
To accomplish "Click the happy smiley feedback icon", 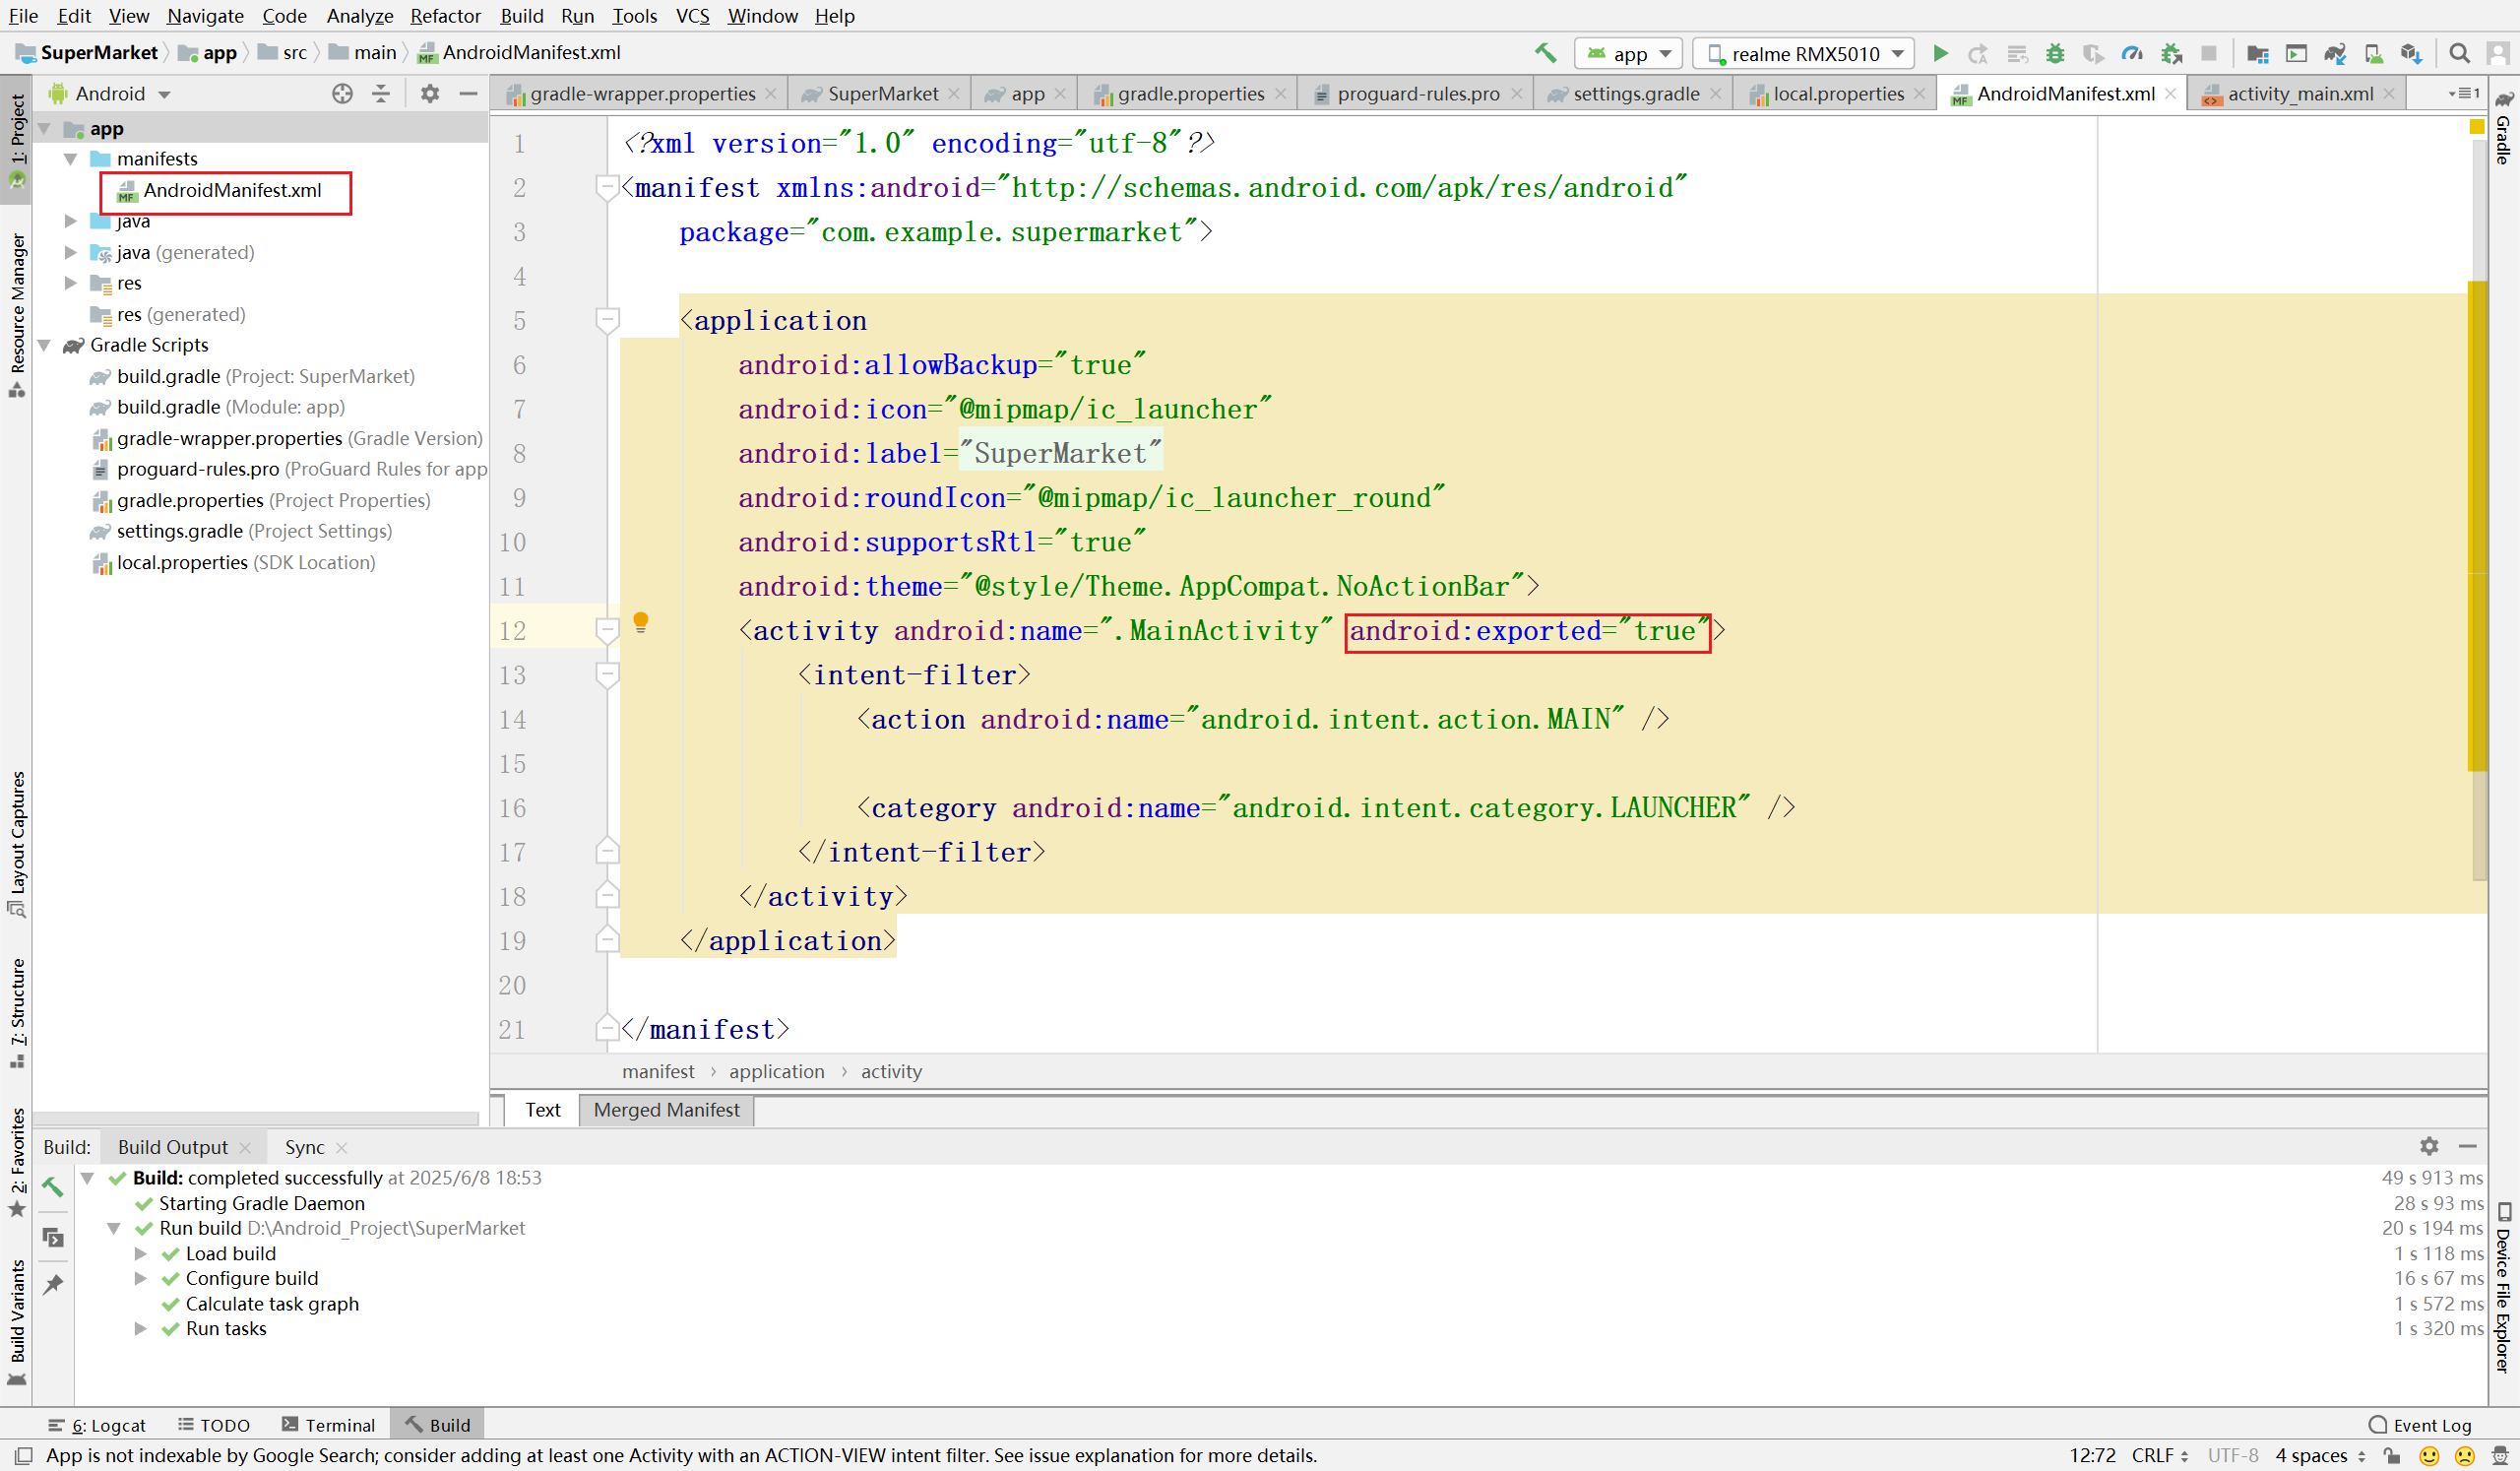I will (2428, 1456).
